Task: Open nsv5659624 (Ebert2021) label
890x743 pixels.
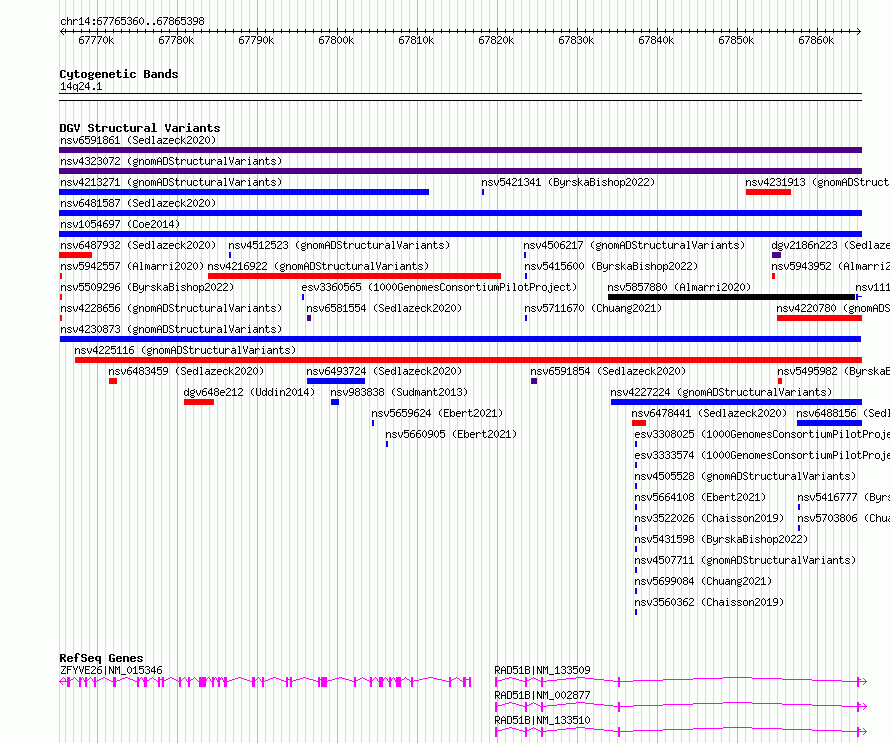Action: point(437,413)
